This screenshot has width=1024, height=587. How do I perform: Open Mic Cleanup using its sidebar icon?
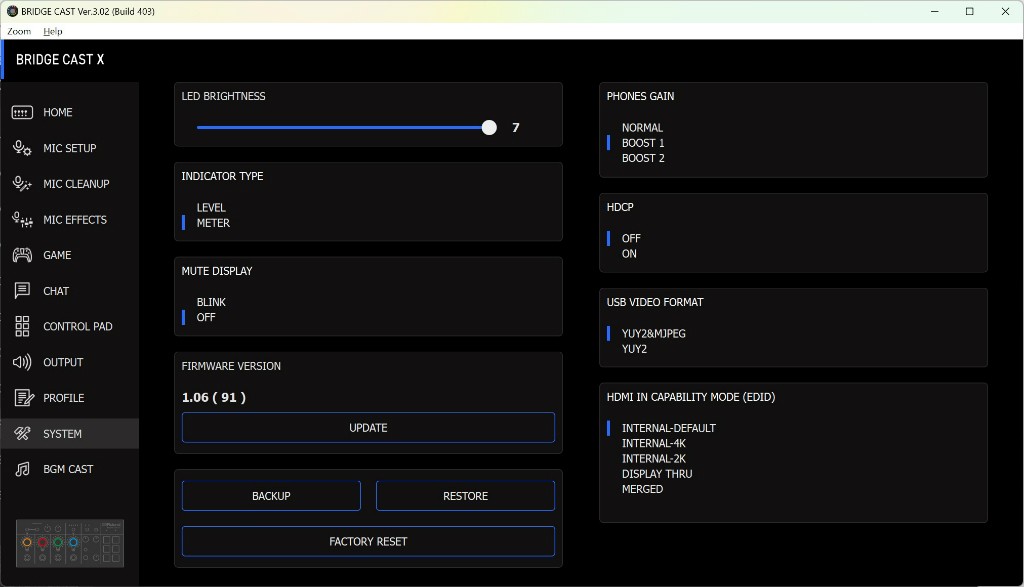[x=22, y=184]
